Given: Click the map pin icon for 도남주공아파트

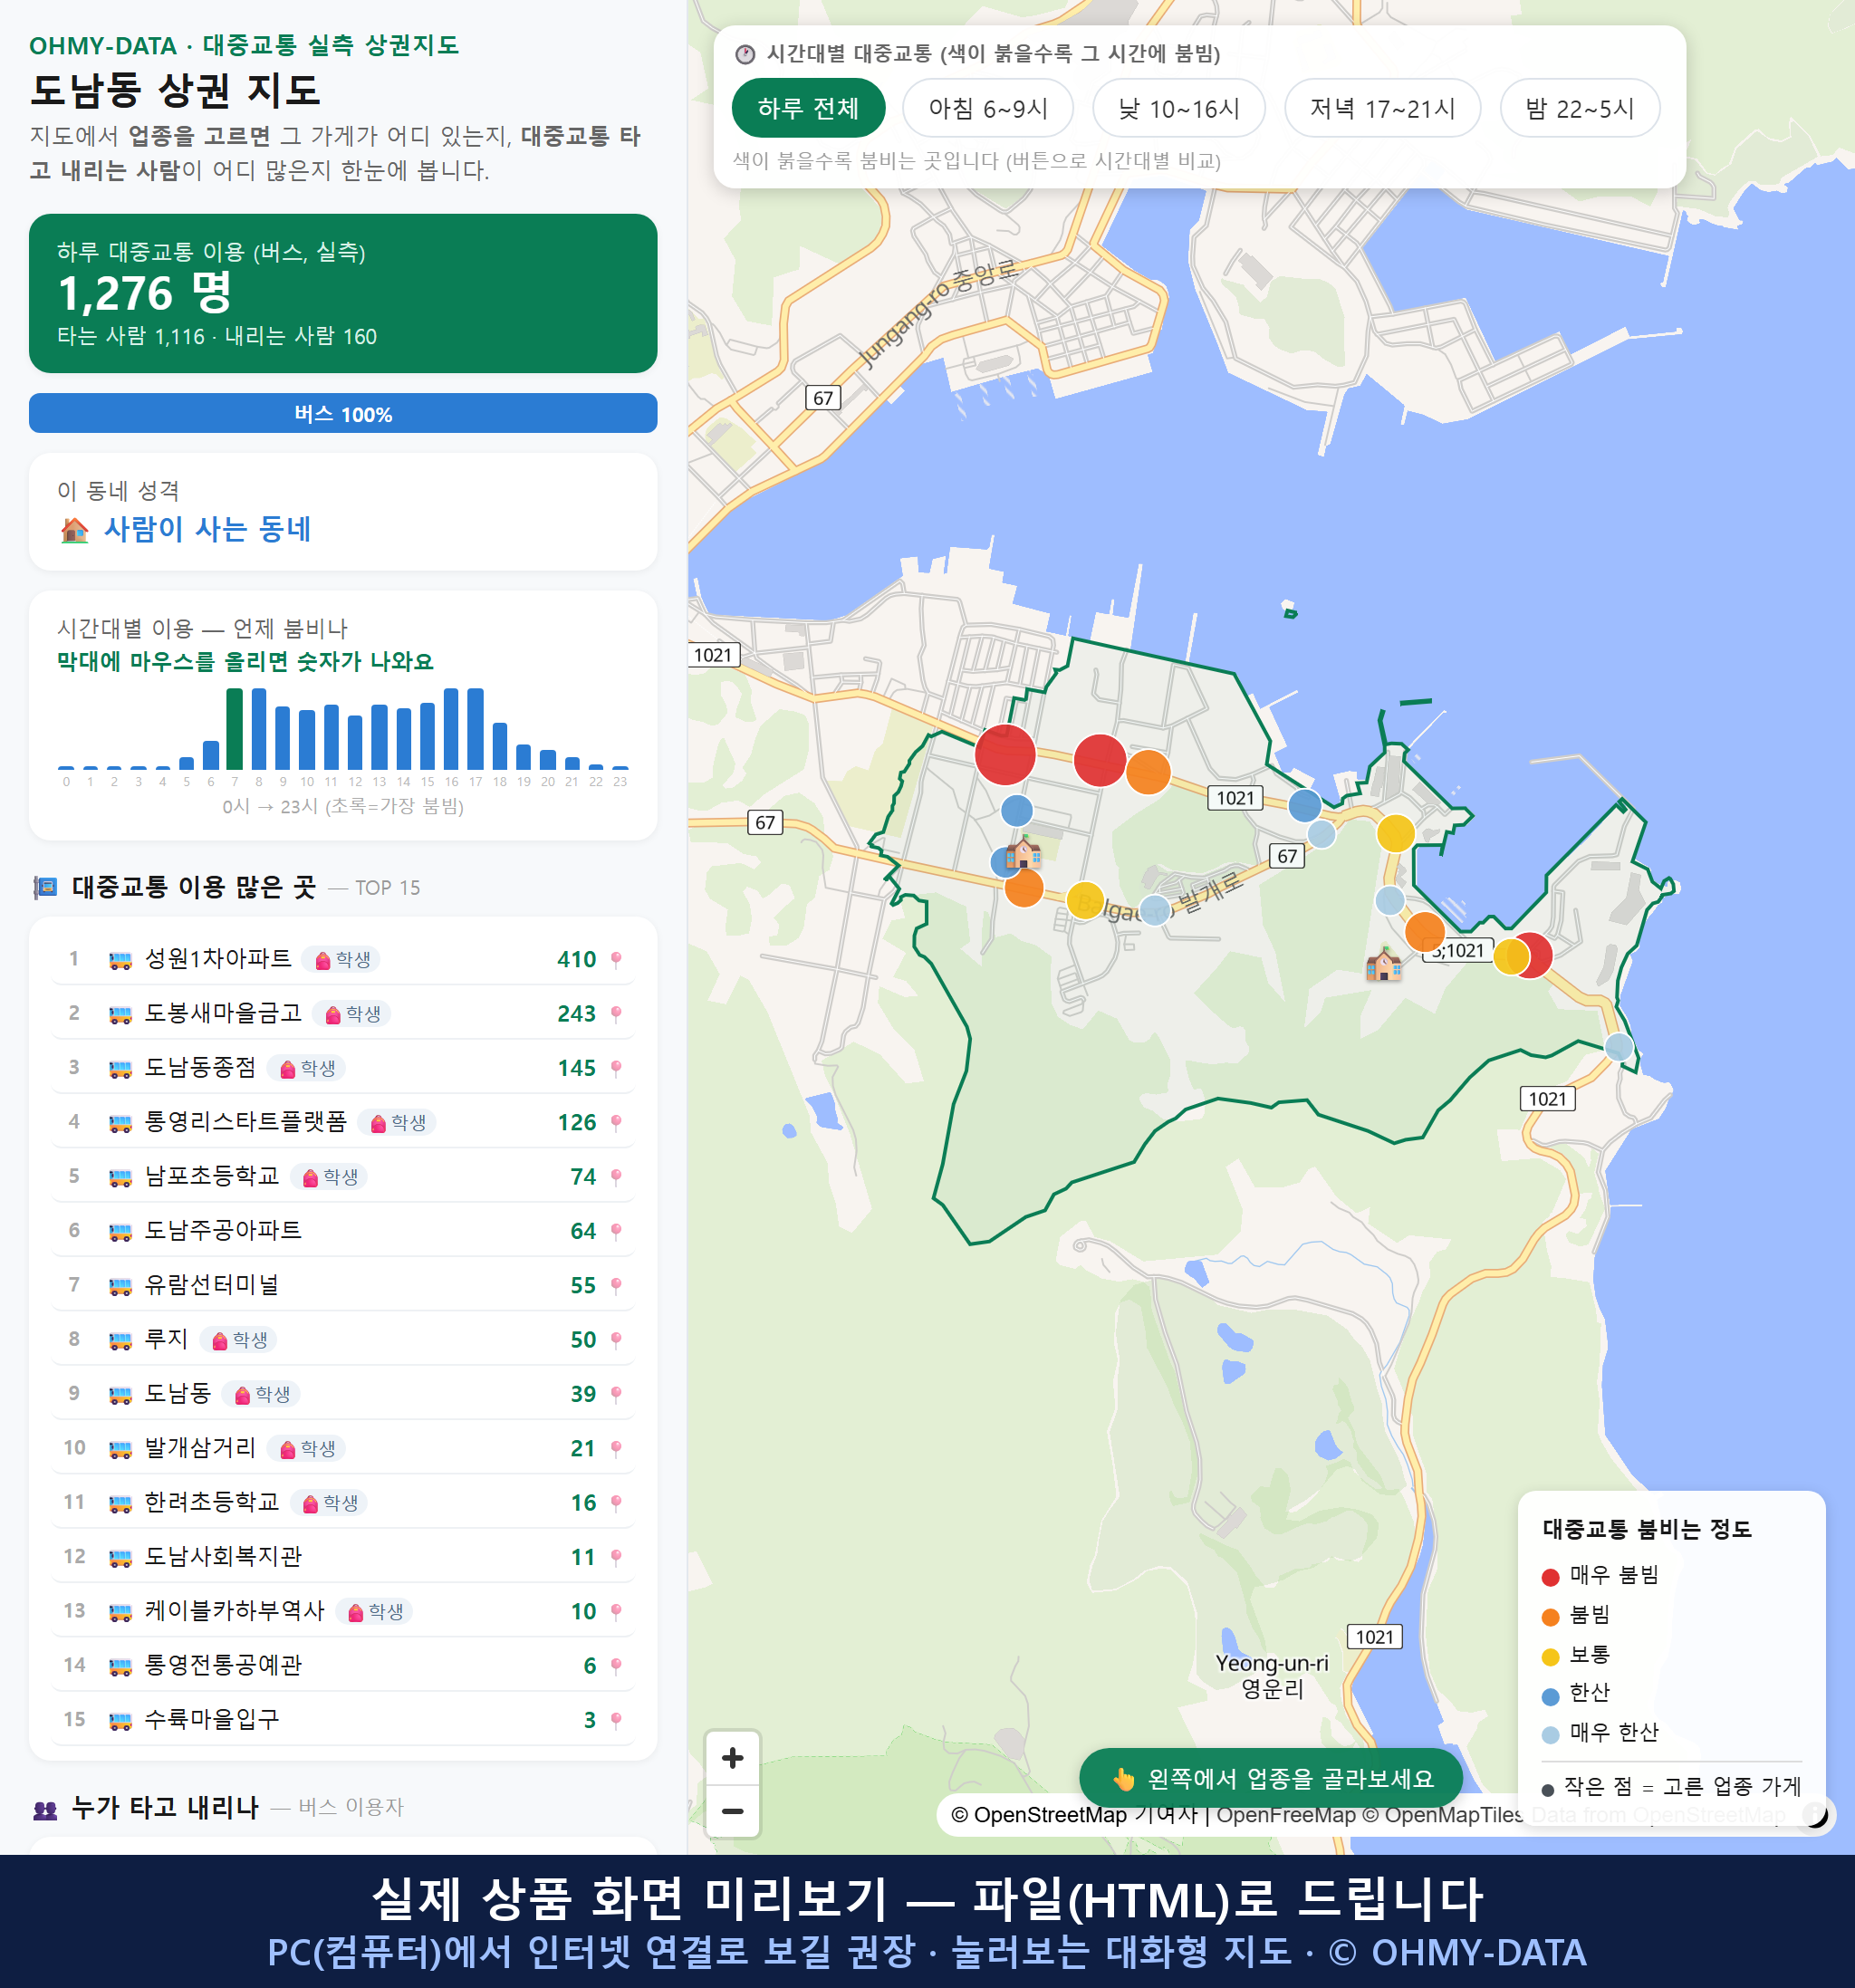Looking at the screenshot, I should (616, 1231).
